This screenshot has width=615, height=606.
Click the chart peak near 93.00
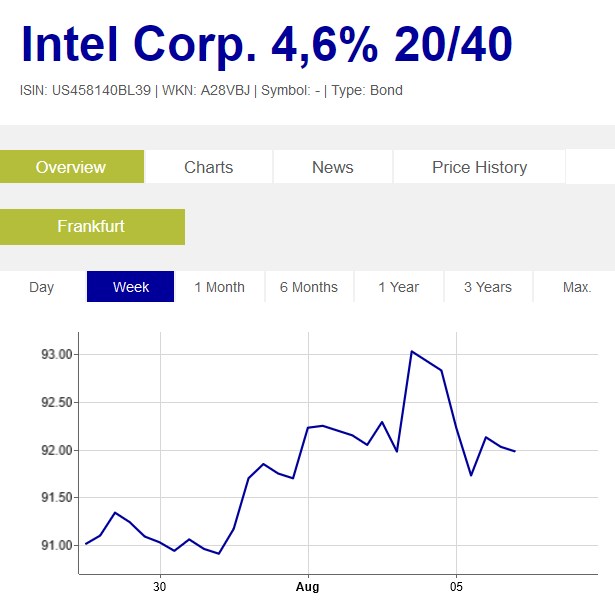tap(411, 351)
